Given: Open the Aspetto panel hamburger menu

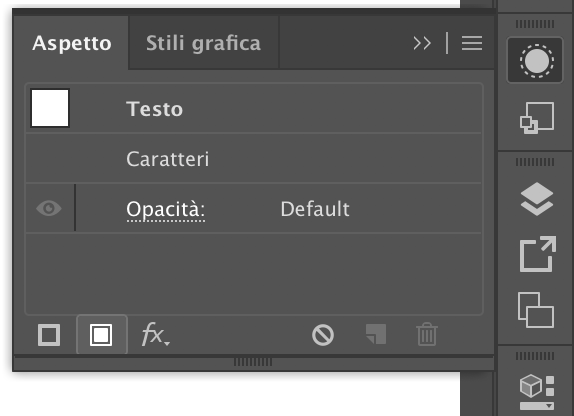Looking at the screenshot, I should click(x=472, y=43).
